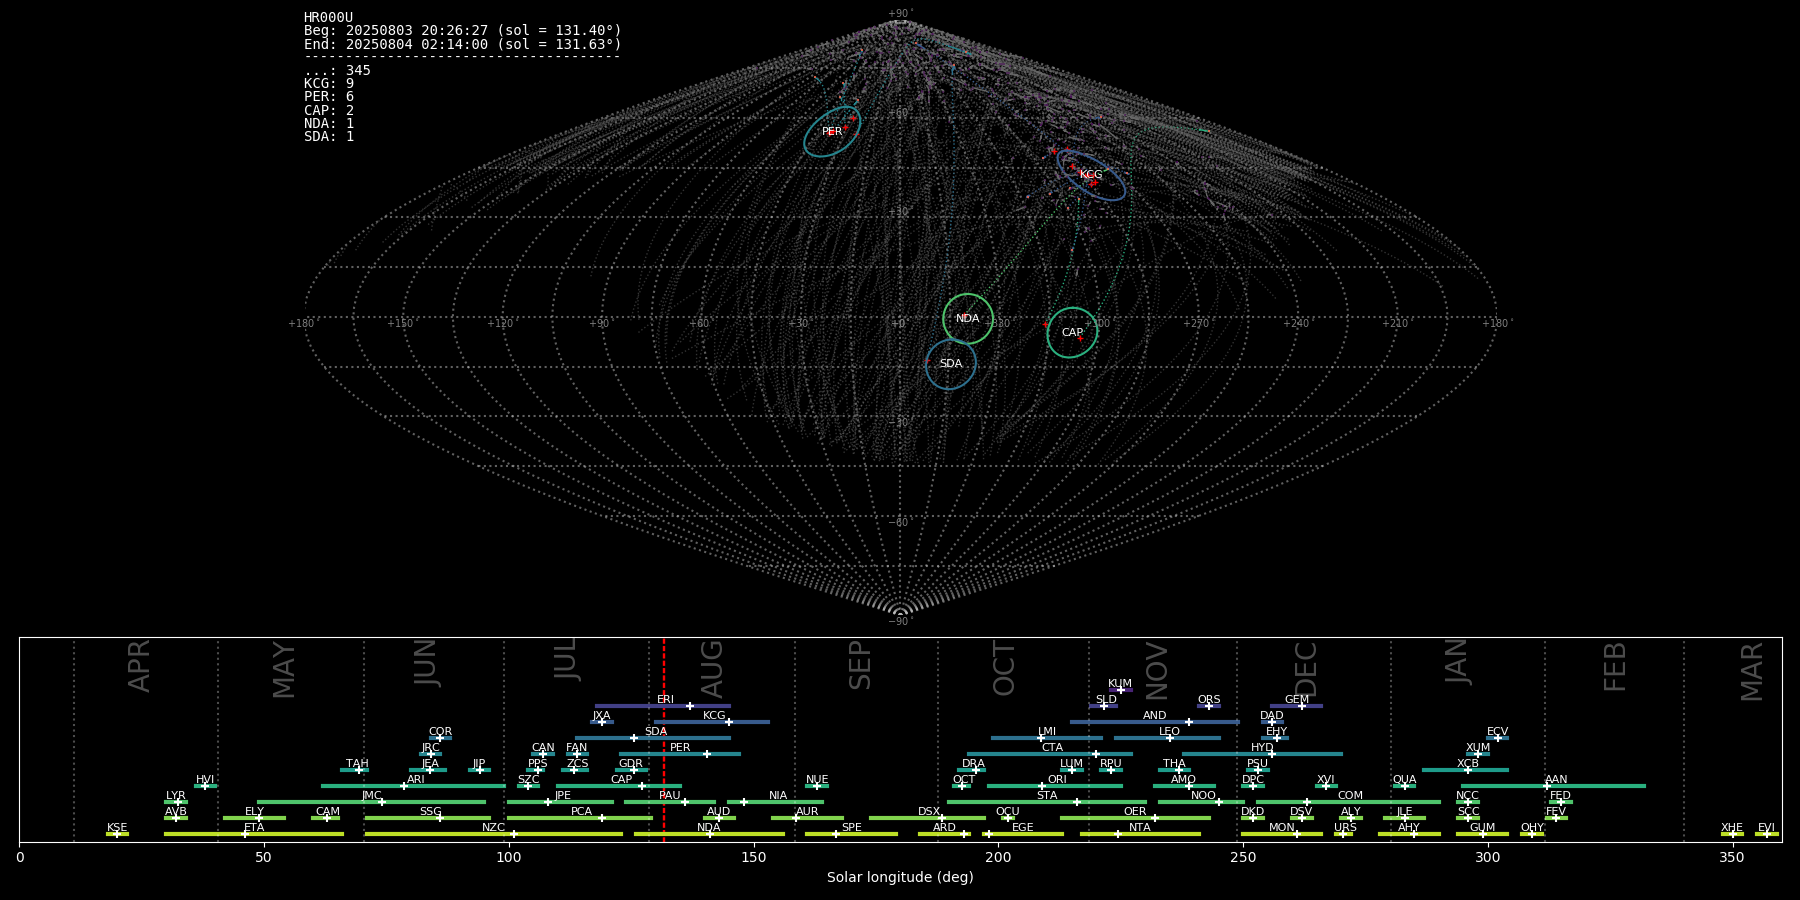Select the KCG radiant ellipse on sky map
Viewport: 1800px width, 900px height.
(x=1091, y=175)
